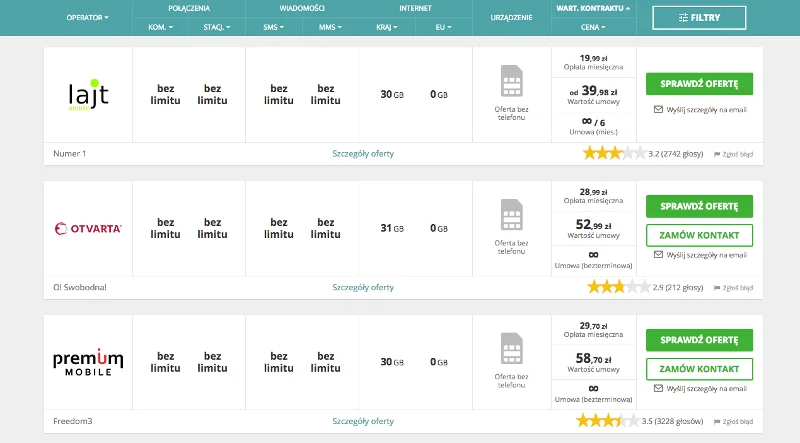Click flag icon for Freedom3 offer

pyautogui.click(x=717, y=422)
